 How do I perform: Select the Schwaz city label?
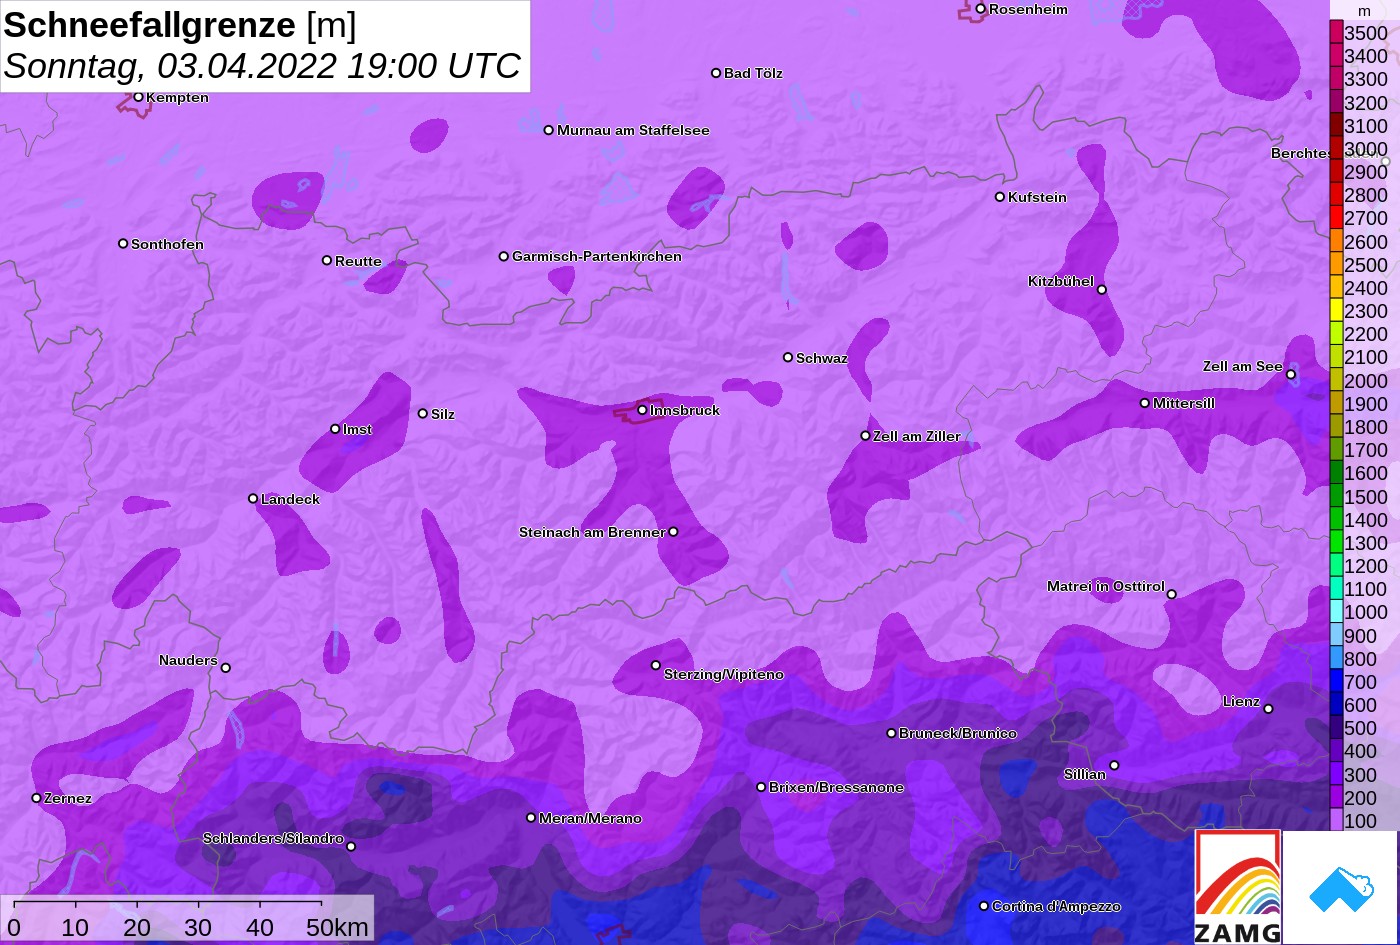(822, 358)
